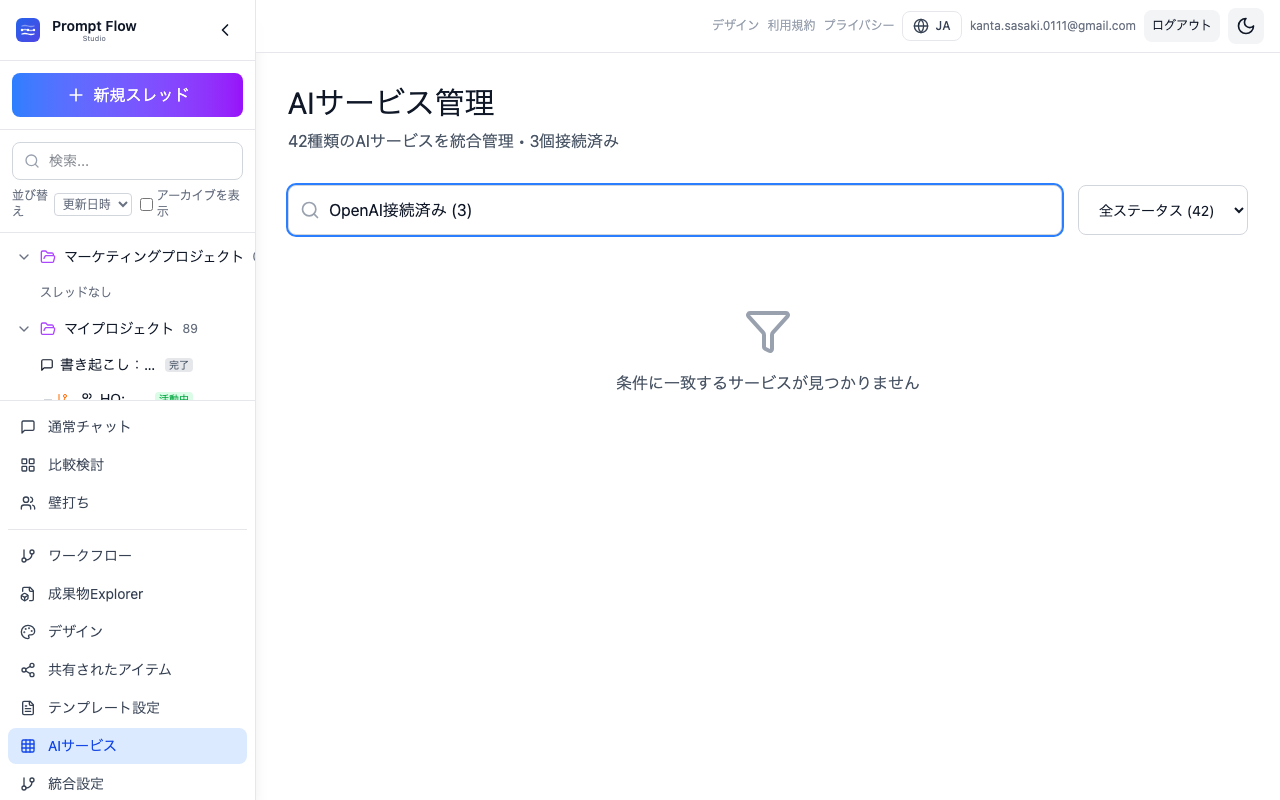Select the AIサービス menu item

(127, 746)
